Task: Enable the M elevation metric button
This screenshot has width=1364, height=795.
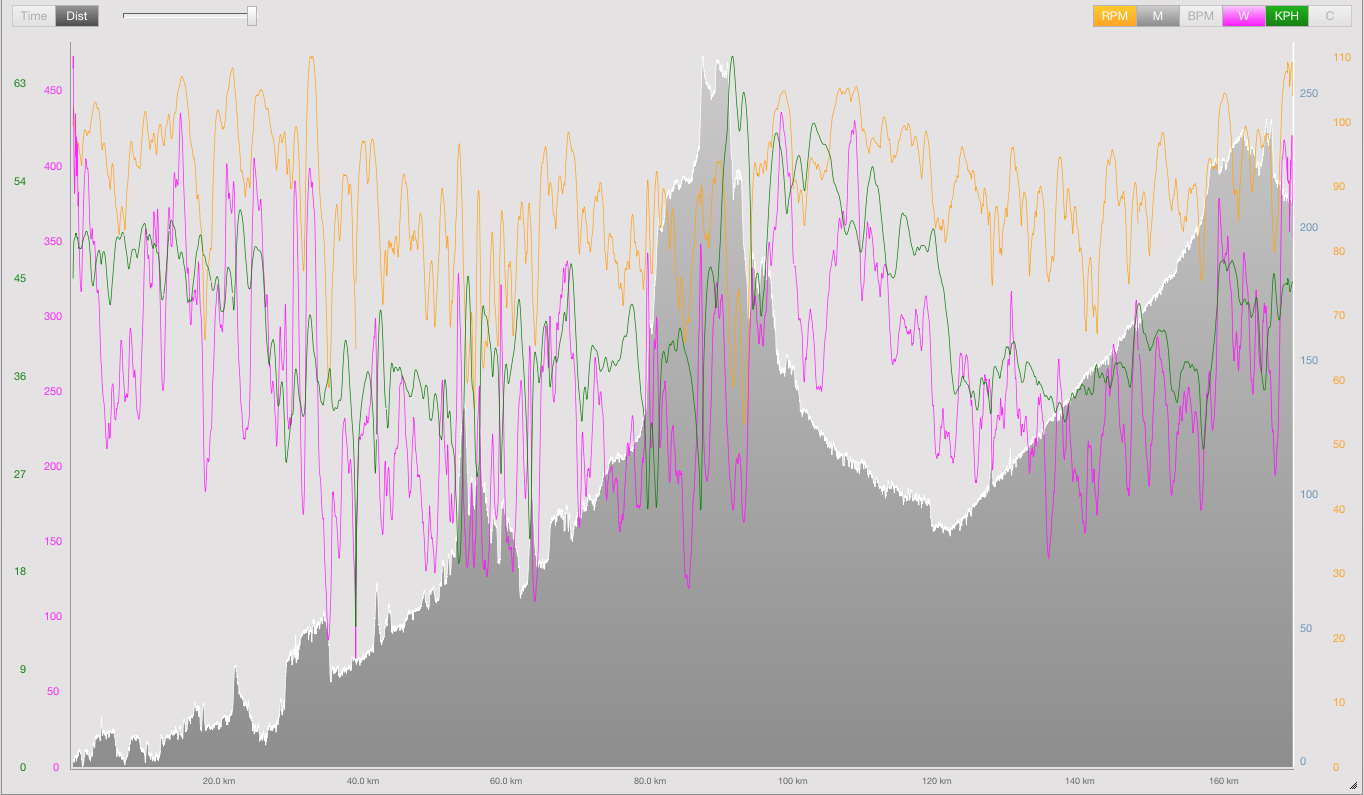Action: (1156, 15)
